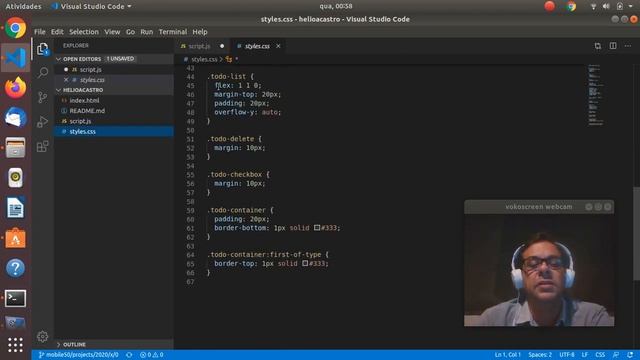Image resolution: width=640 pixels, height=360 pixels.
Task: Open the Search view in the activity bar
Action: click(x=42, y=73)
